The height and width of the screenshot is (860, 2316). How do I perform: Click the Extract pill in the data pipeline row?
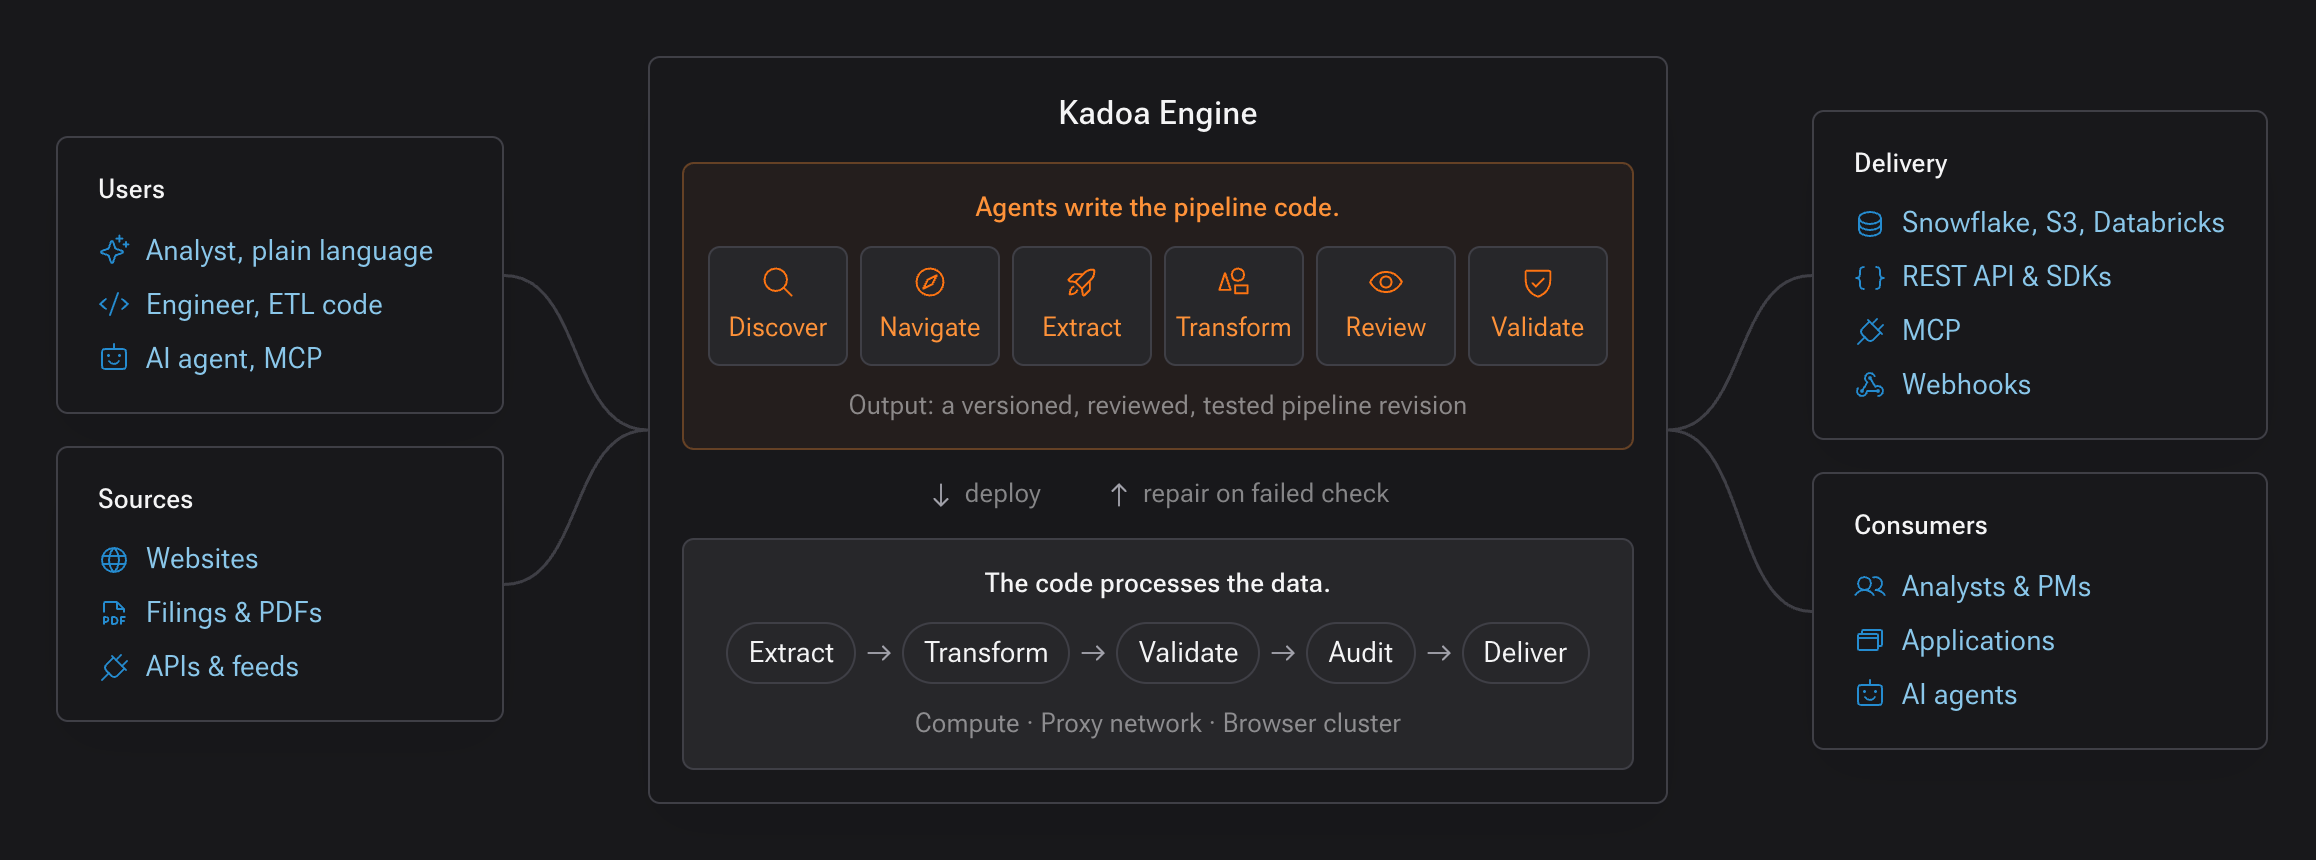(791, 653)
